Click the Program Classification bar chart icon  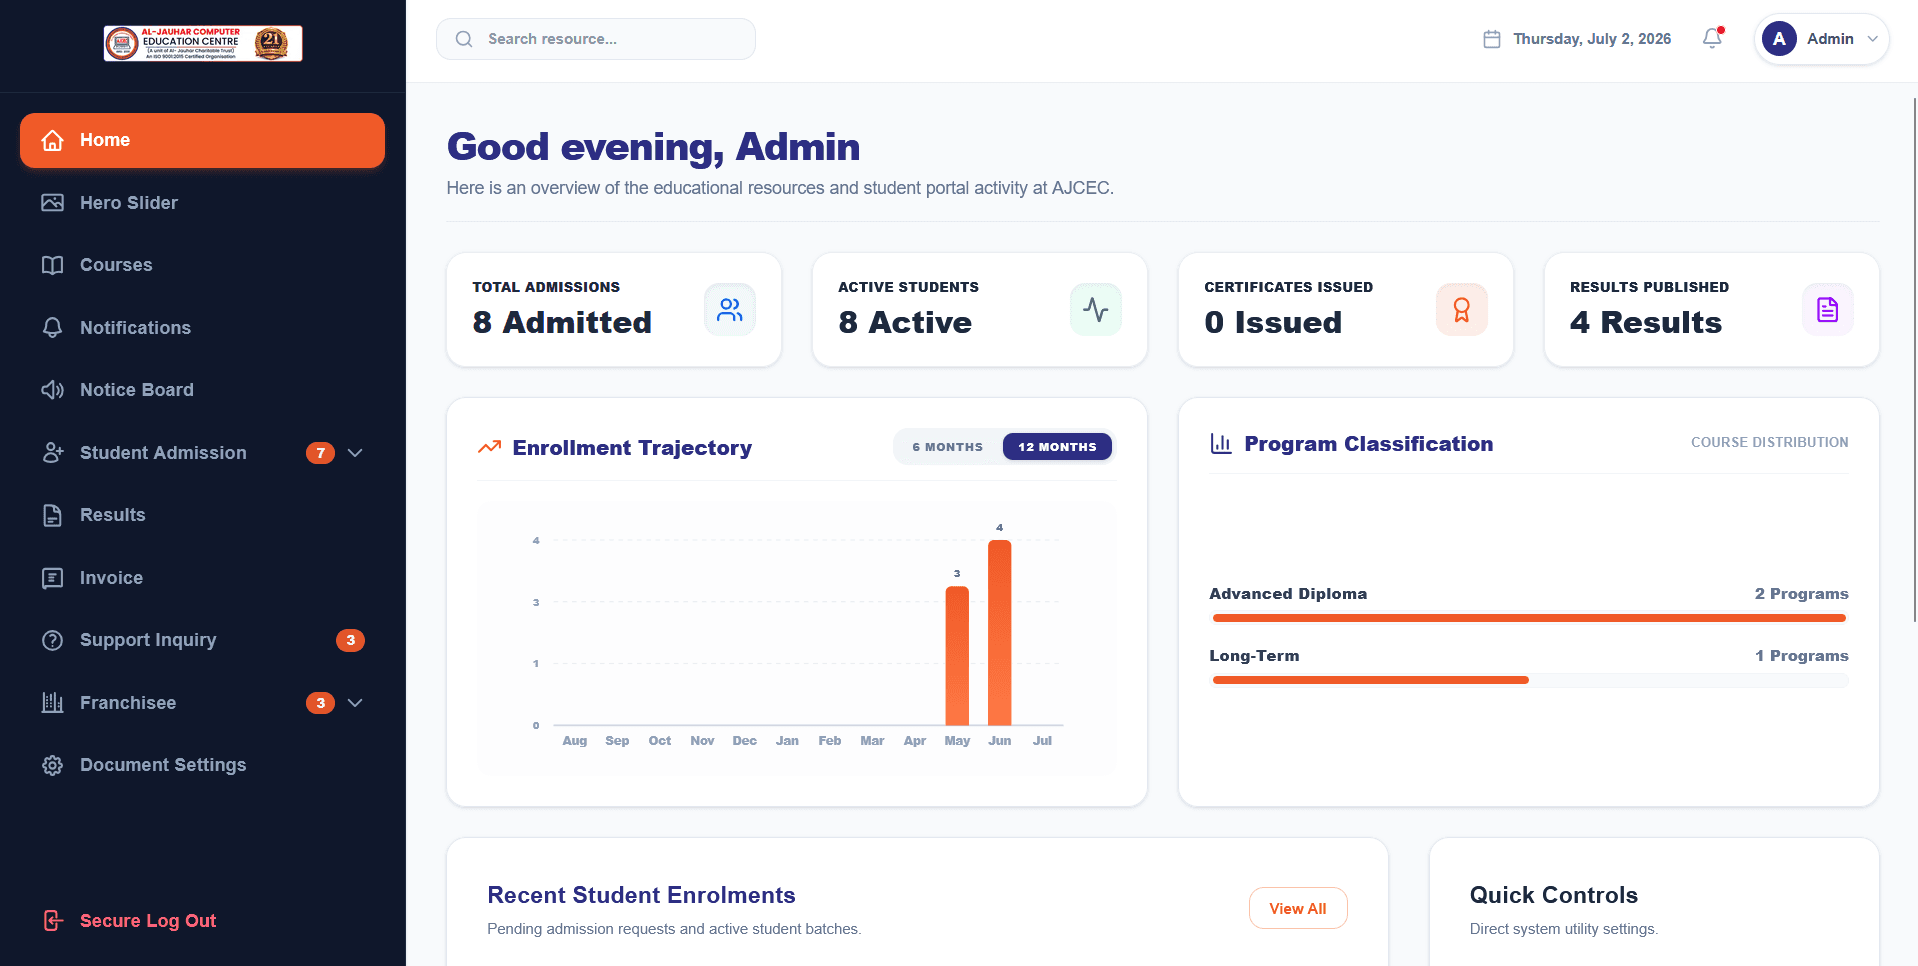point(1221,443)
